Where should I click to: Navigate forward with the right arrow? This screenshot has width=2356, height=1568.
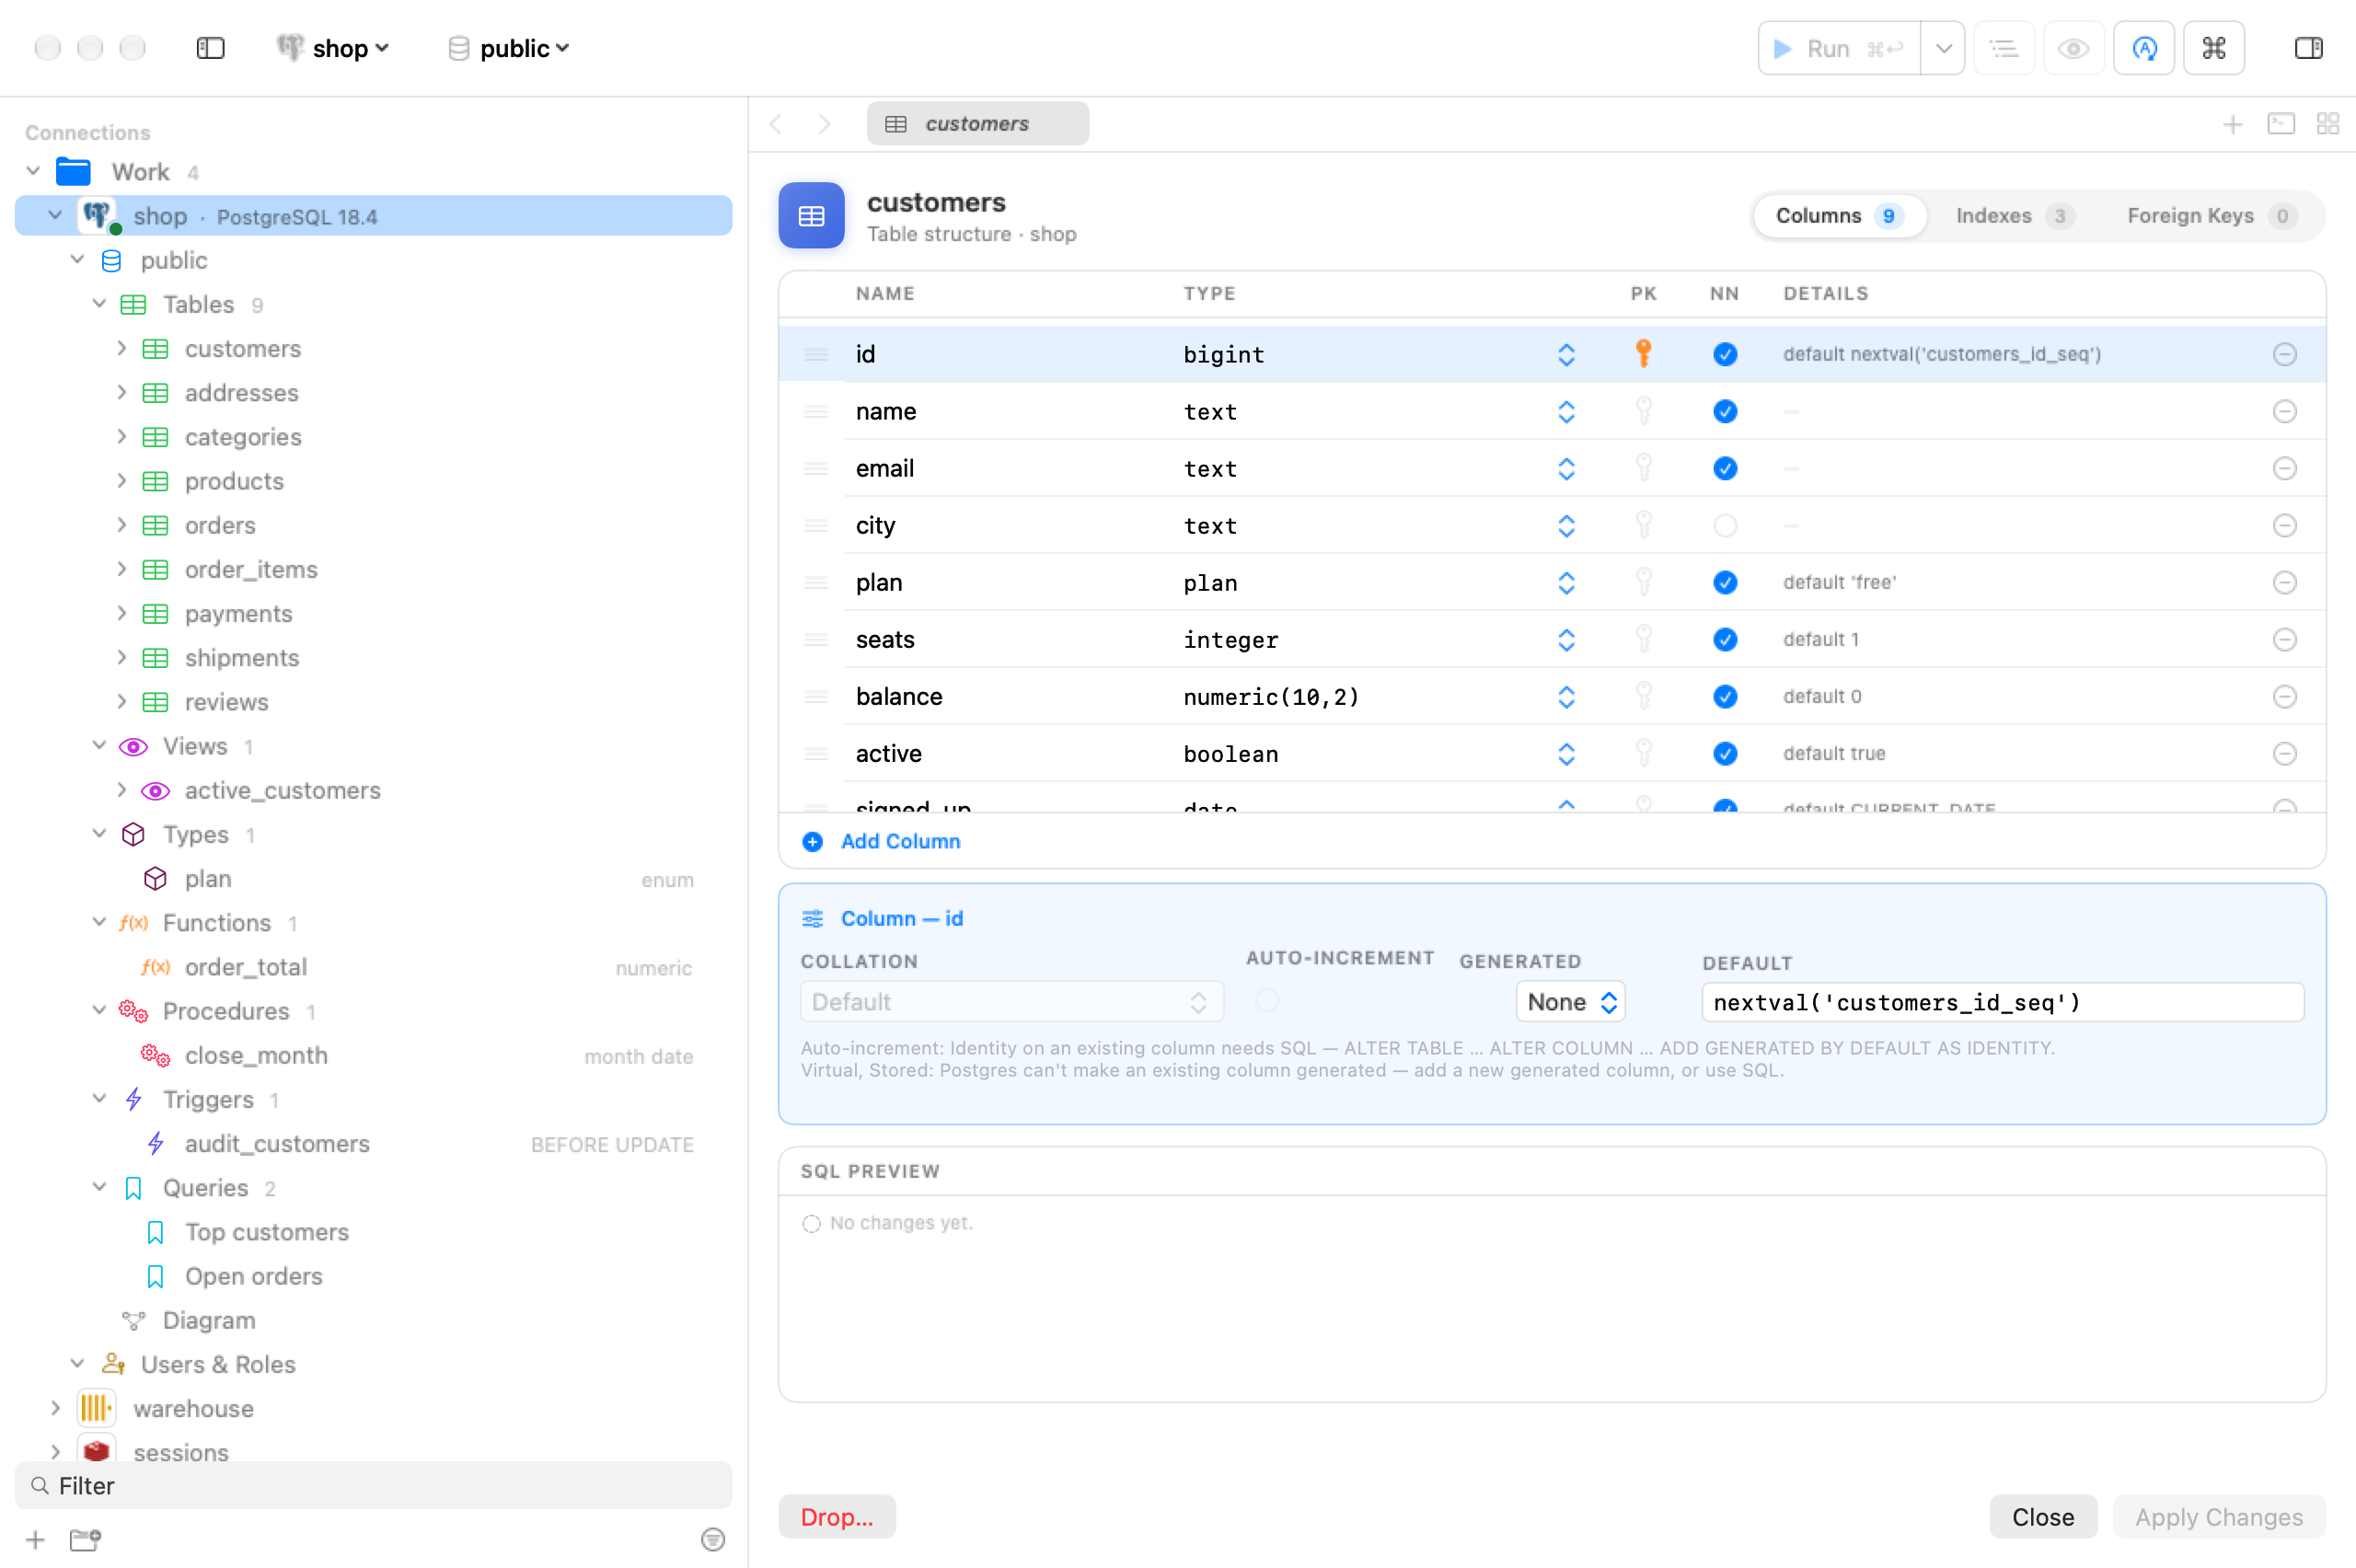824,124
